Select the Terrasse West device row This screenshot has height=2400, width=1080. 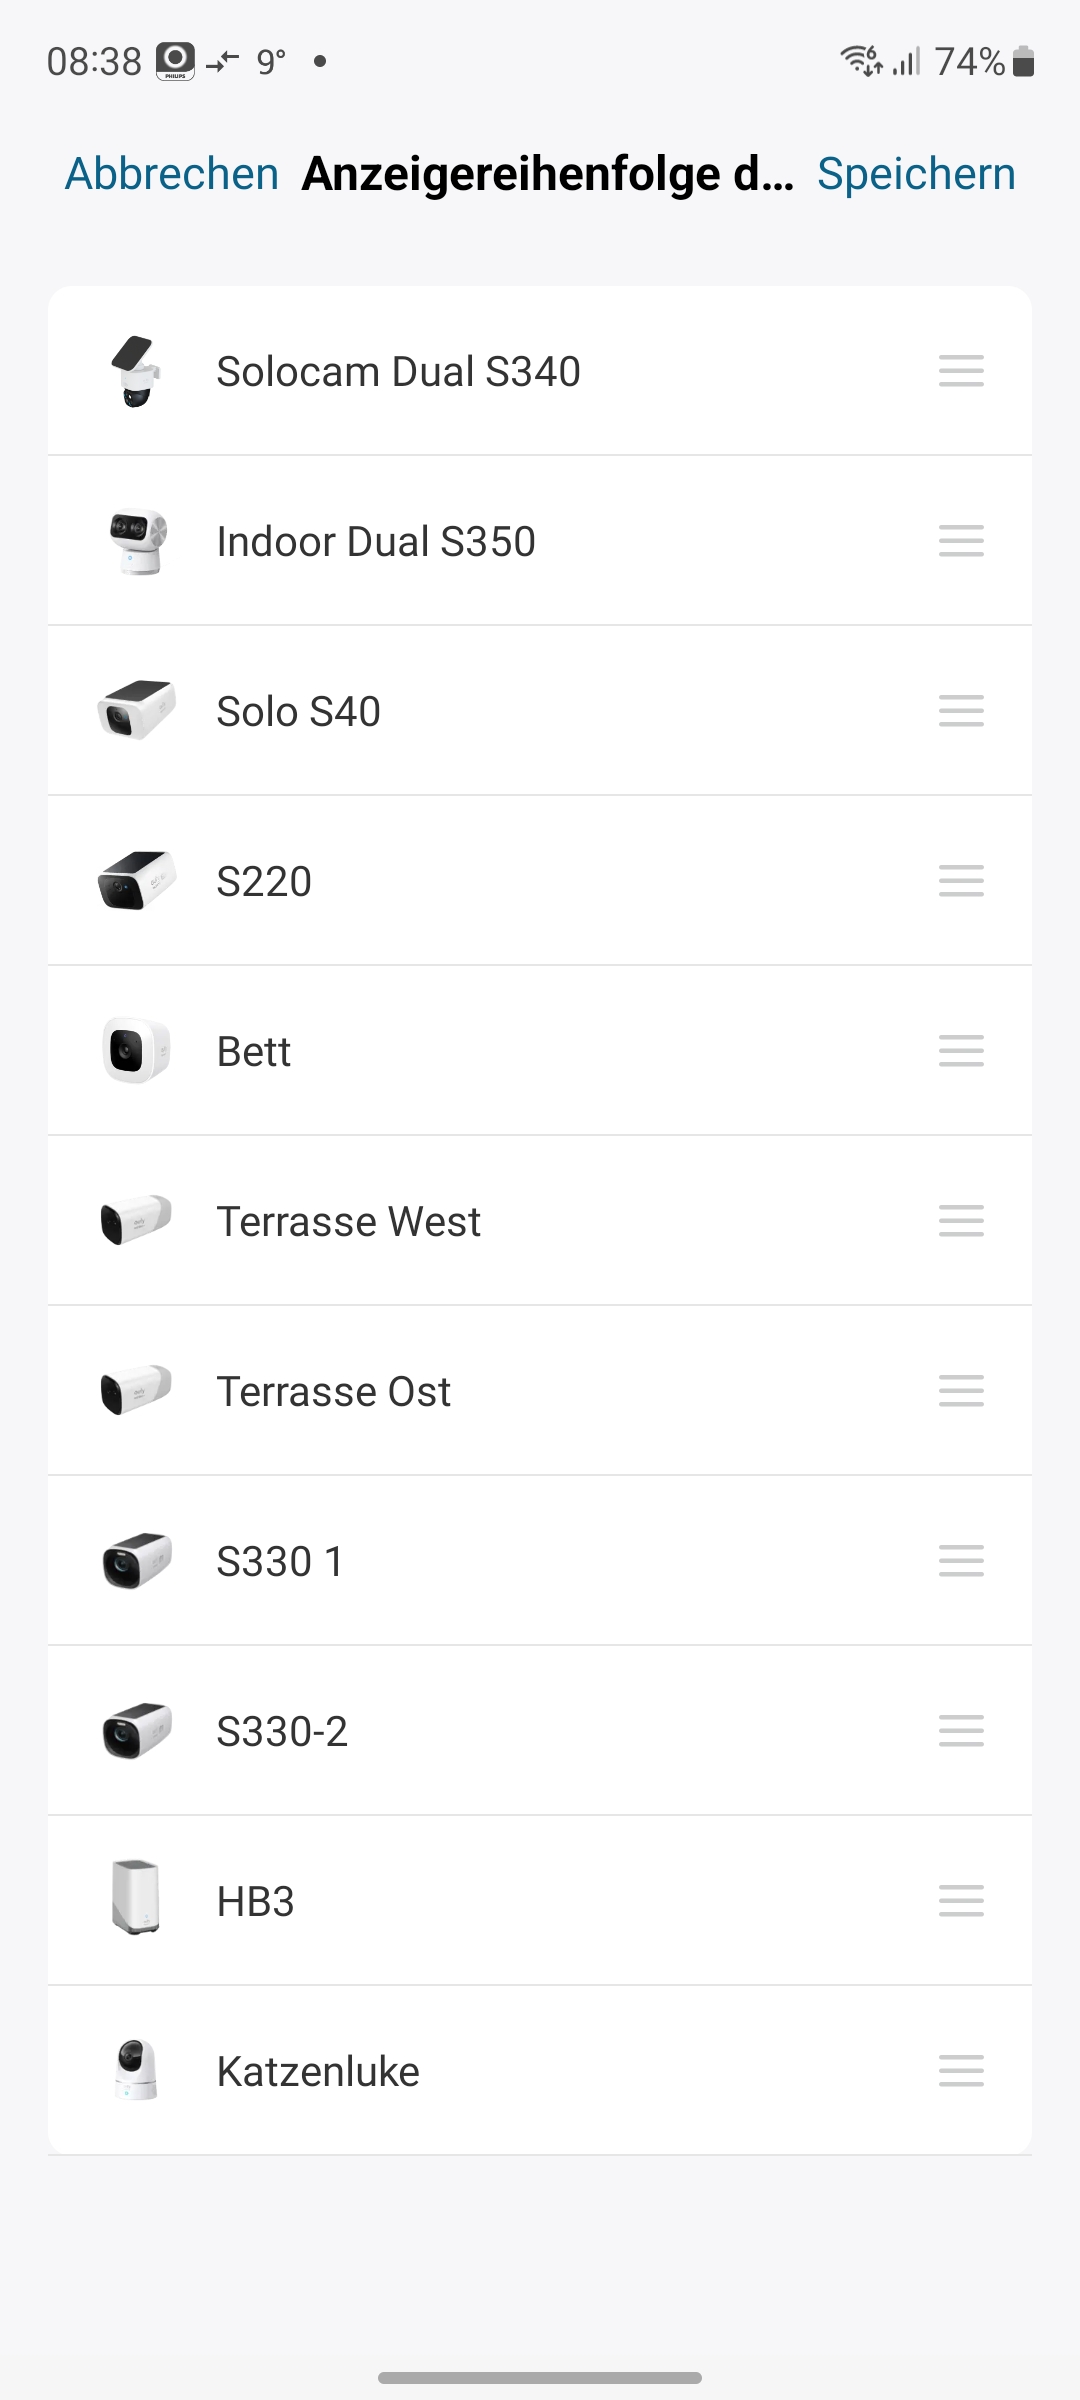[349, 1221]
